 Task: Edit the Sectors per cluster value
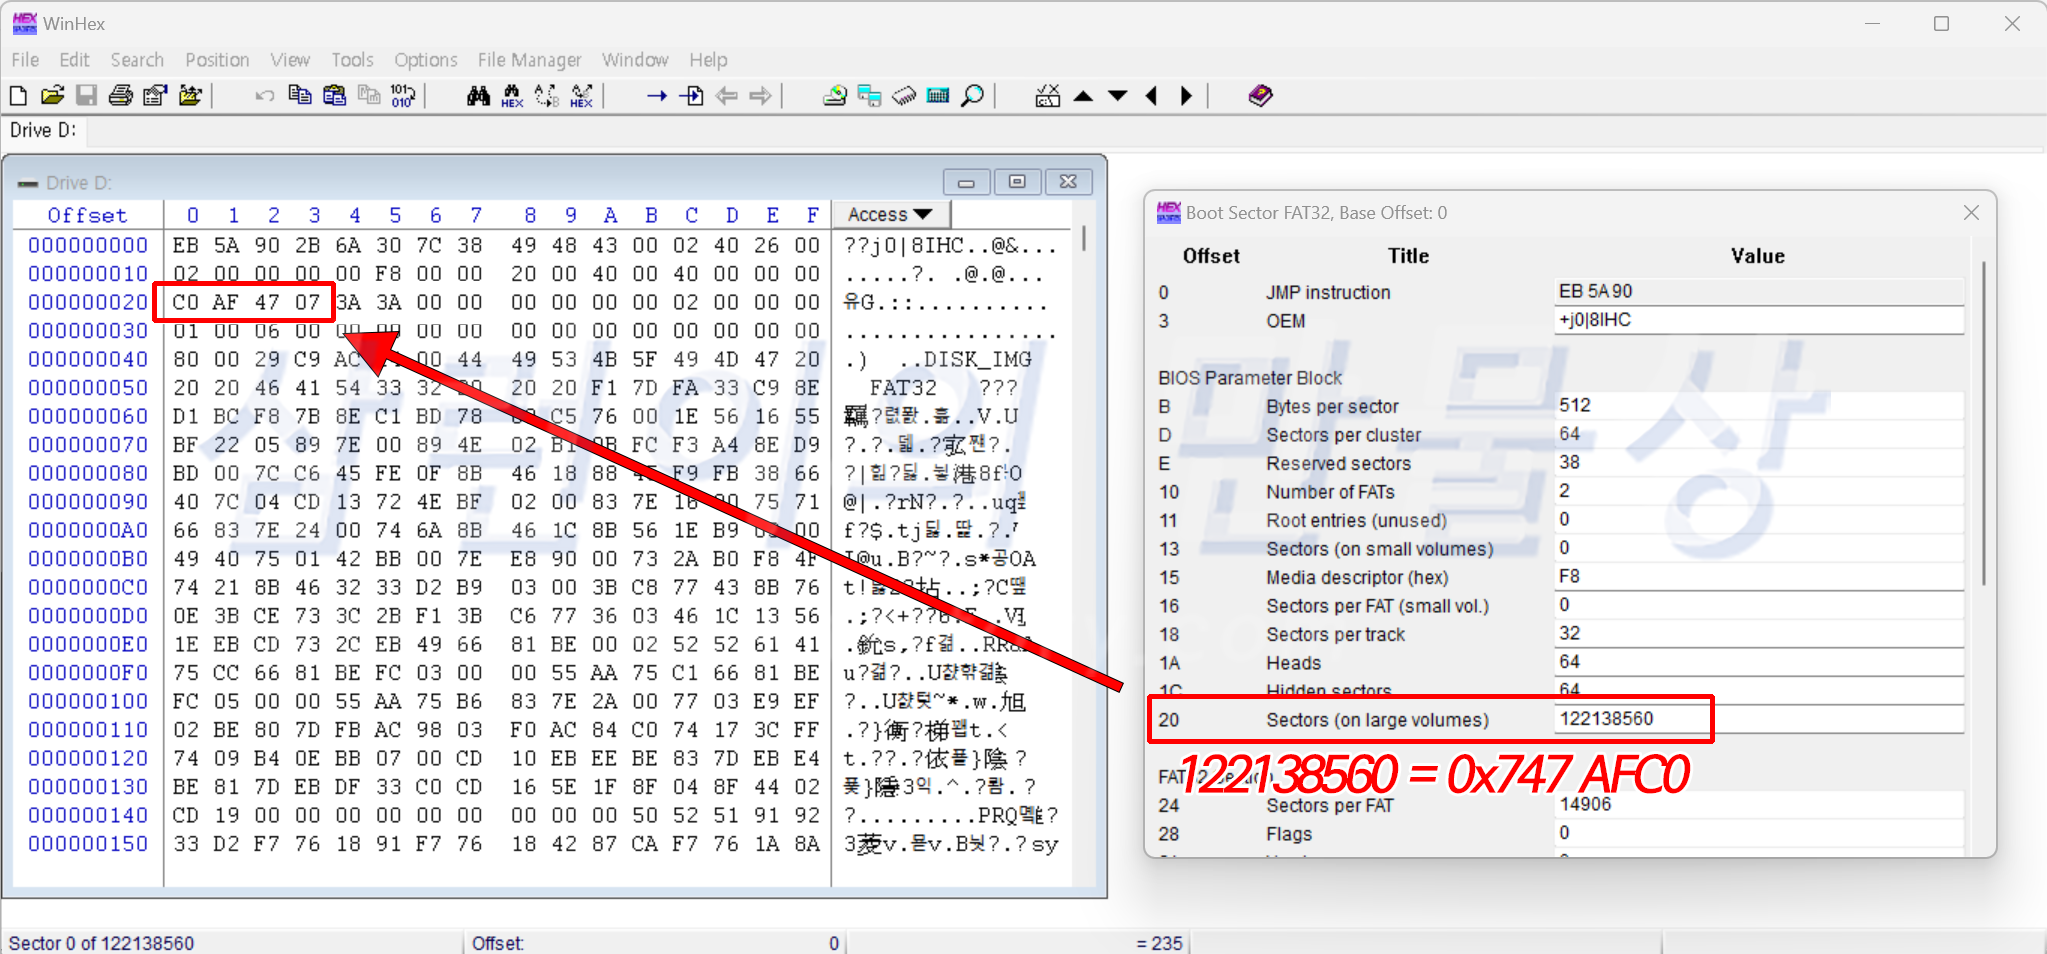point(1759,434)
